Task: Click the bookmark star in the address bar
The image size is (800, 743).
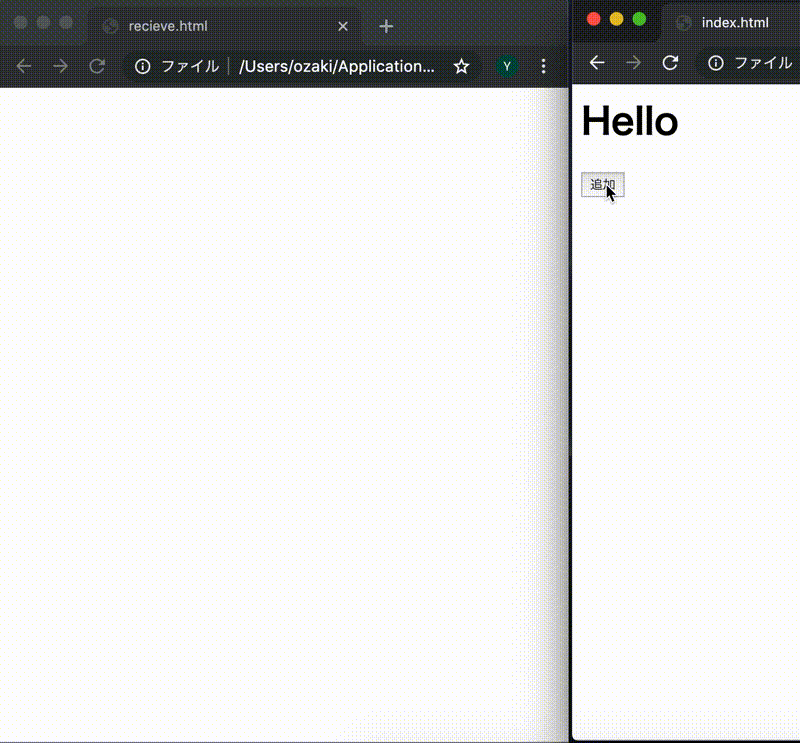Action: tap(461, 66)
